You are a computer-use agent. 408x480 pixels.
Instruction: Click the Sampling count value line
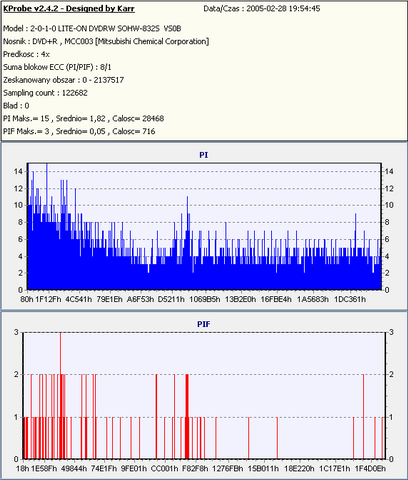[45, 93]
